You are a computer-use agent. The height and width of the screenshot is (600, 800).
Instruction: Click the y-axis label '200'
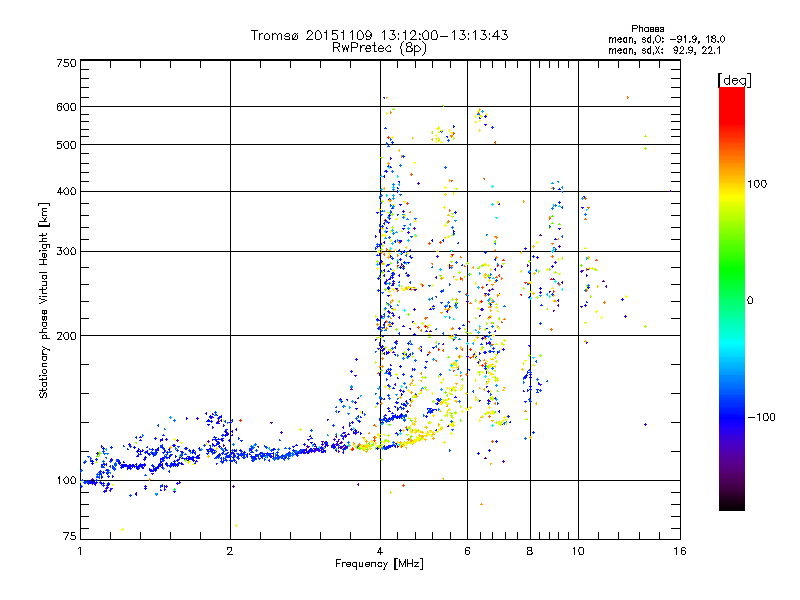click(66, 336)
